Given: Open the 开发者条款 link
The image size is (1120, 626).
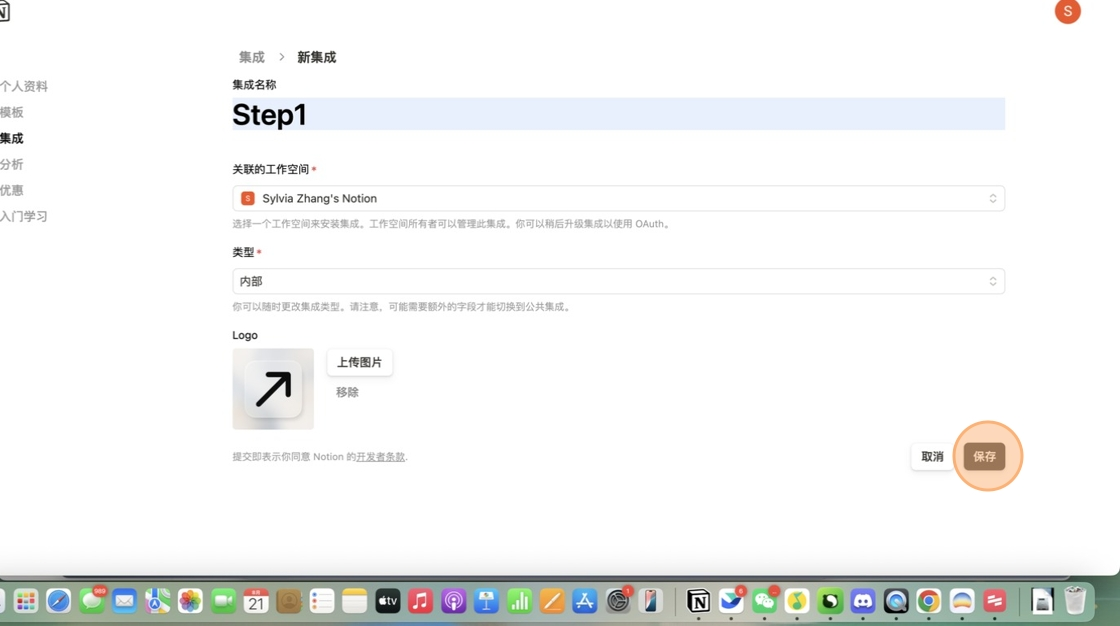Looking at the screenshot, I should [x=381, y=457].
